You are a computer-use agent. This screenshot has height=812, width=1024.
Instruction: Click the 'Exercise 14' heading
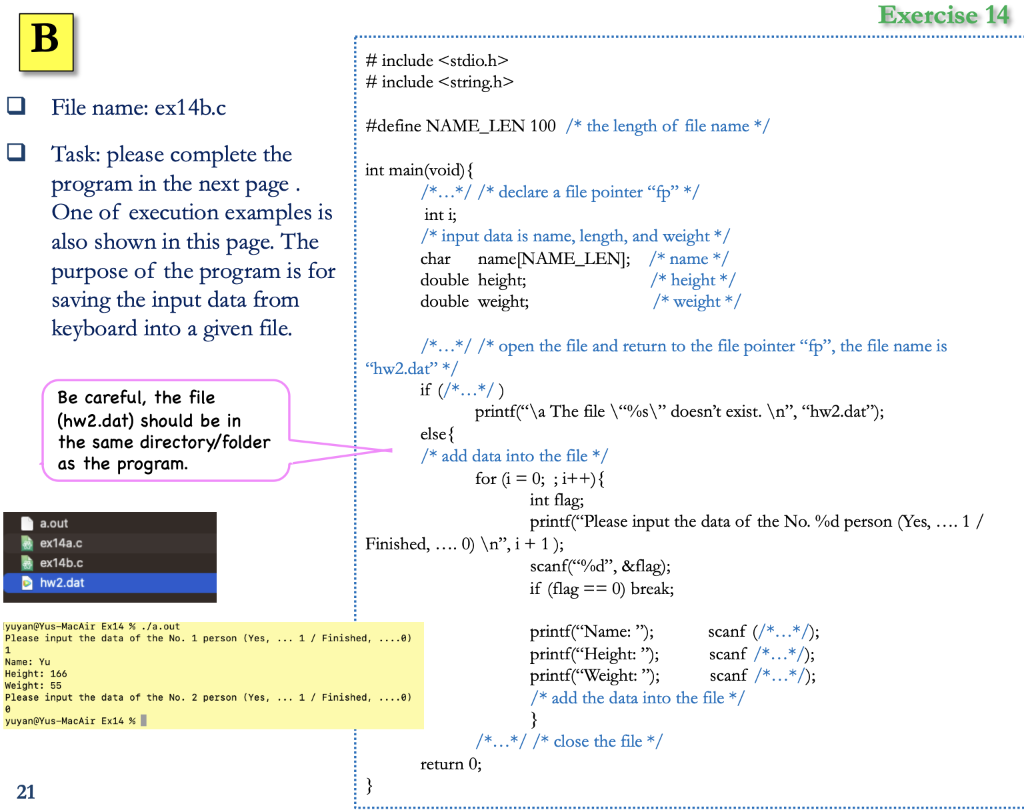[944, 15]
